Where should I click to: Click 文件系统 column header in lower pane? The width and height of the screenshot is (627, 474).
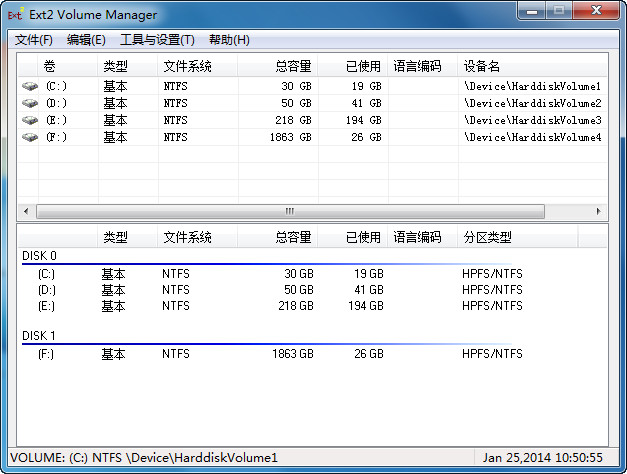[198, 237]
